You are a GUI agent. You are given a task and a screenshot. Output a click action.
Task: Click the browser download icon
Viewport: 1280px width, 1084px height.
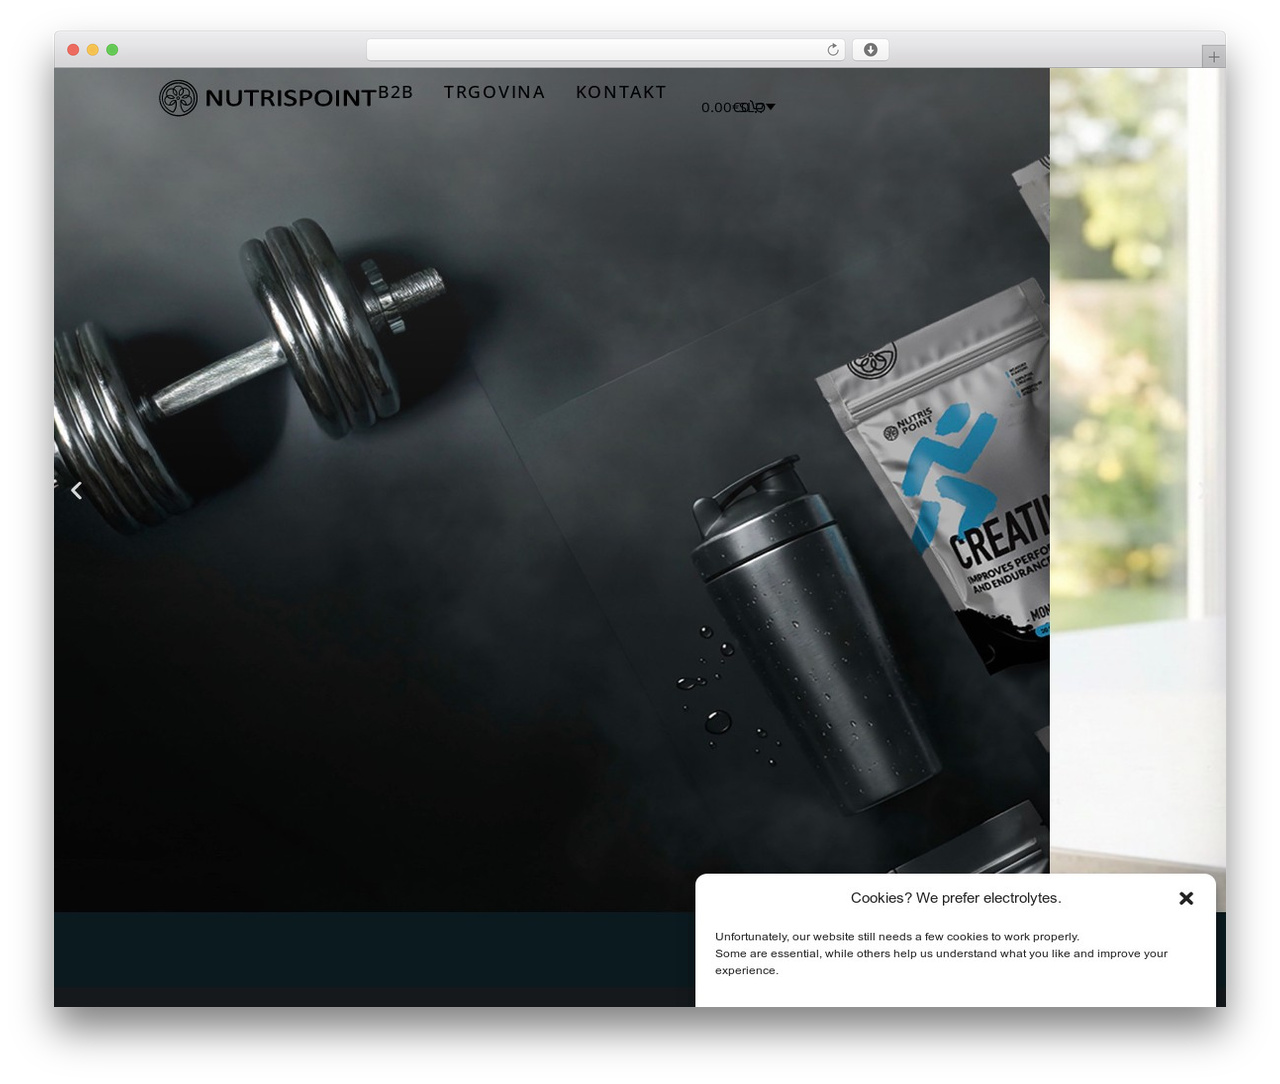pos(870,50)
